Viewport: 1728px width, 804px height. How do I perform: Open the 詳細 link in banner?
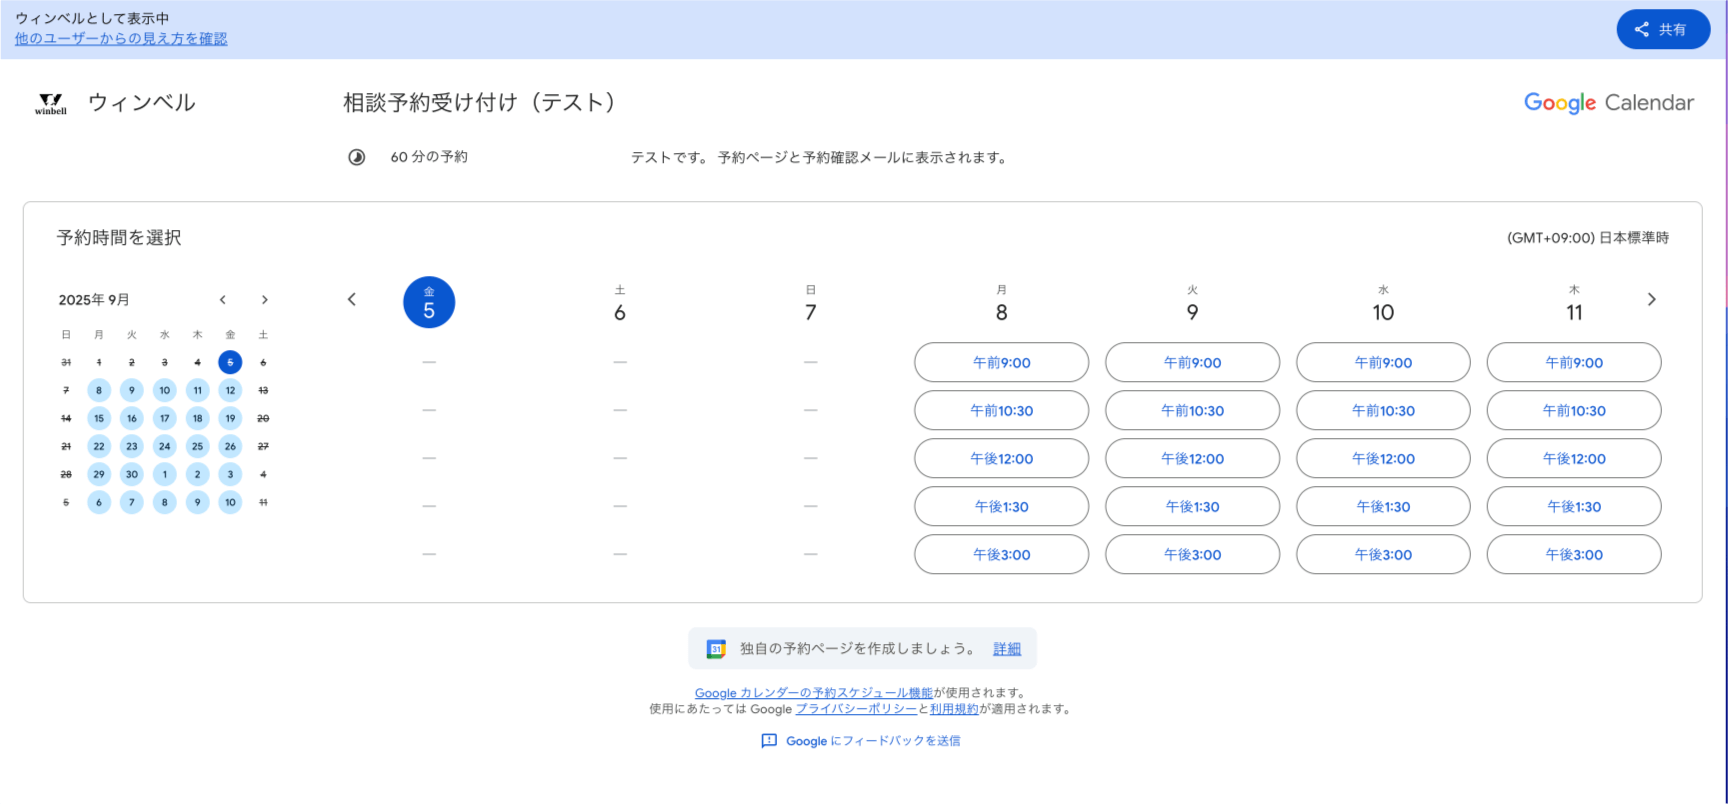tap(1007, 649)
